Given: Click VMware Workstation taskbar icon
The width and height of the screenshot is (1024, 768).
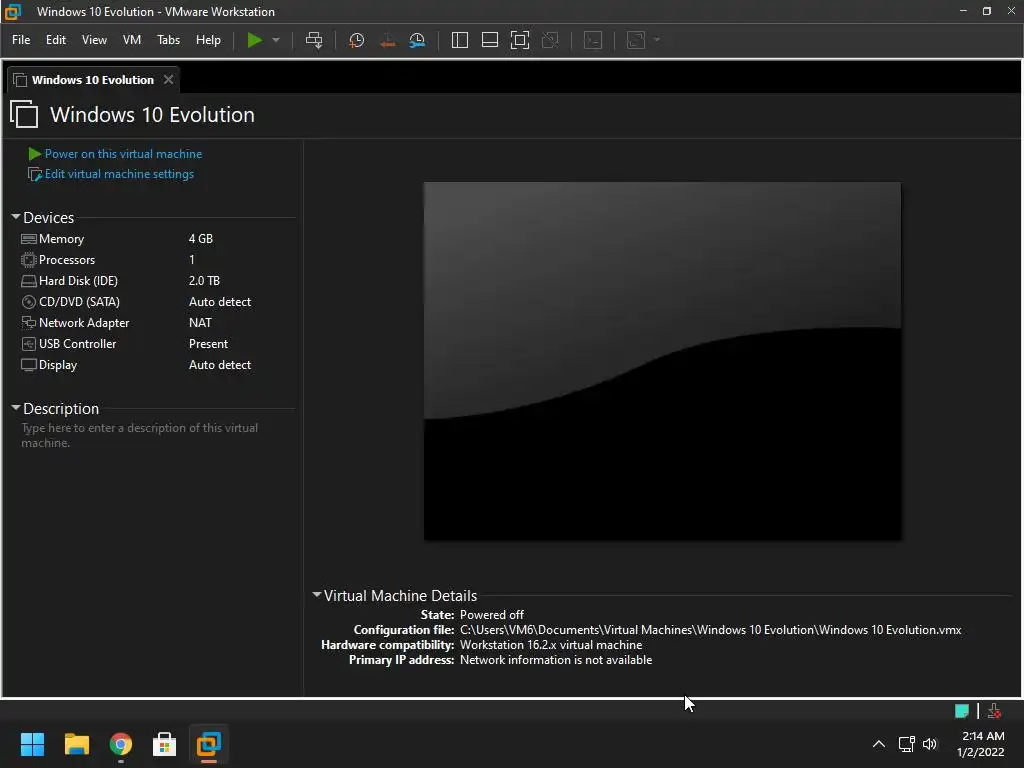Looking at the screenshot, I should pos(209,744).
